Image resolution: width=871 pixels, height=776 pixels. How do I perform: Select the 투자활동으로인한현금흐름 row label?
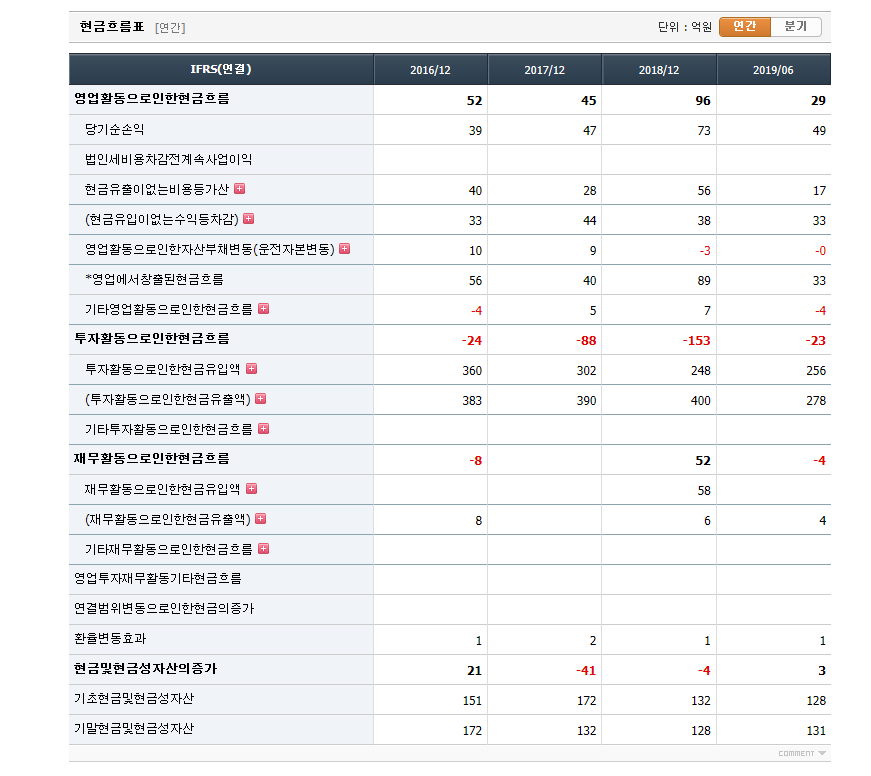152,339
